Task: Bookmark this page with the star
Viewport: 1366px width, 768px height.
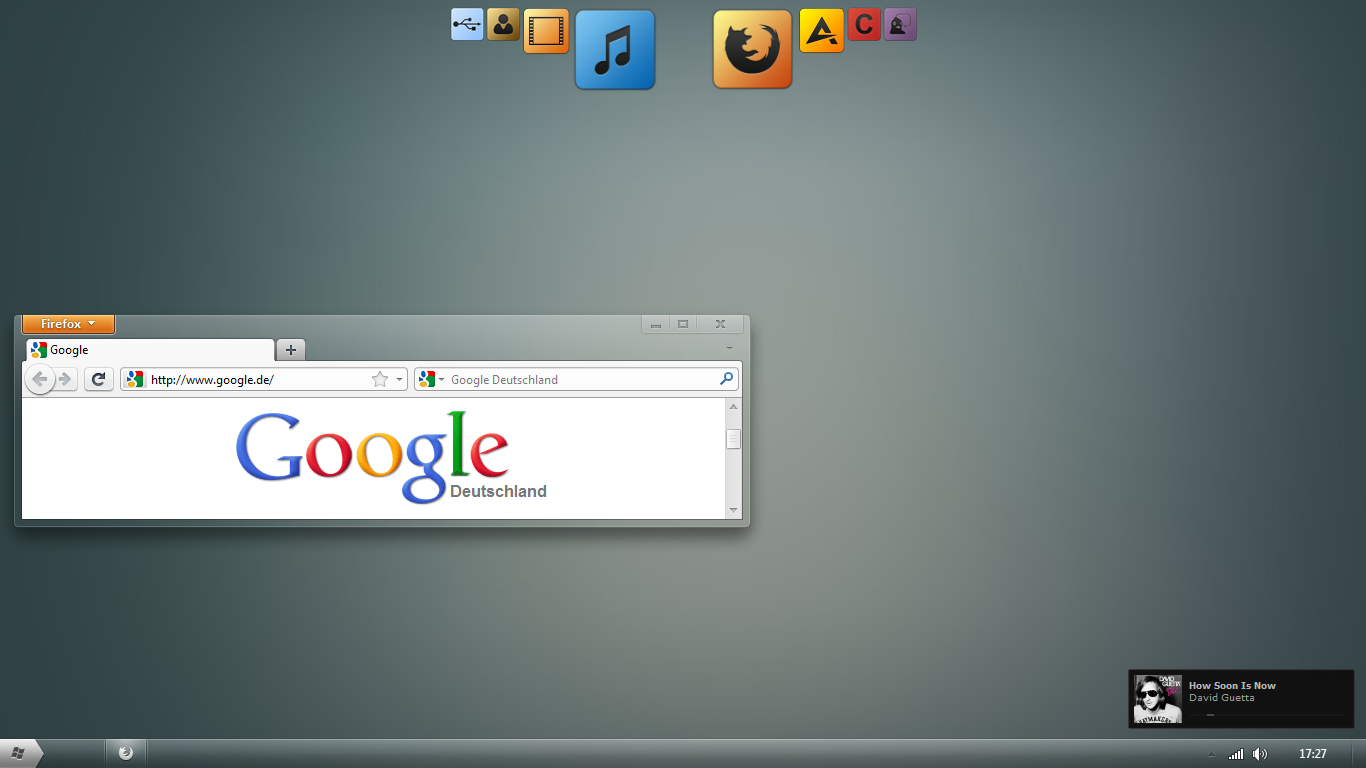Action: [380, 379]
